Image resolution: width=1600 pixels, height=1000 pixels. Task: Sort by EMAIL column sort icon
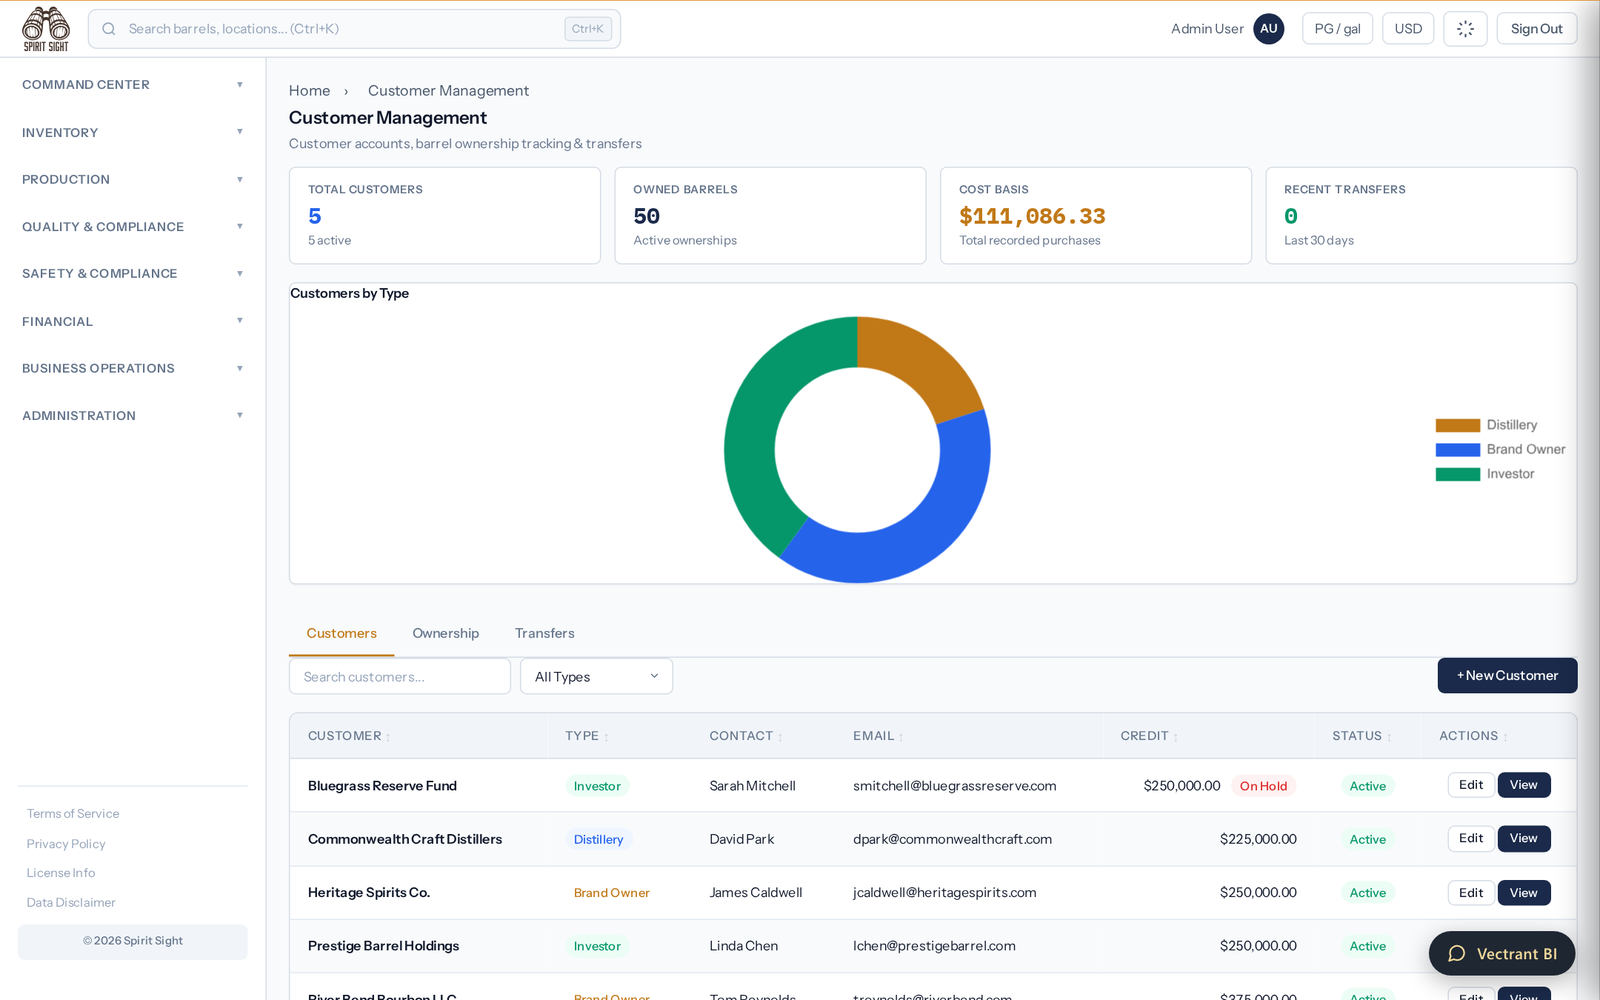901,737
